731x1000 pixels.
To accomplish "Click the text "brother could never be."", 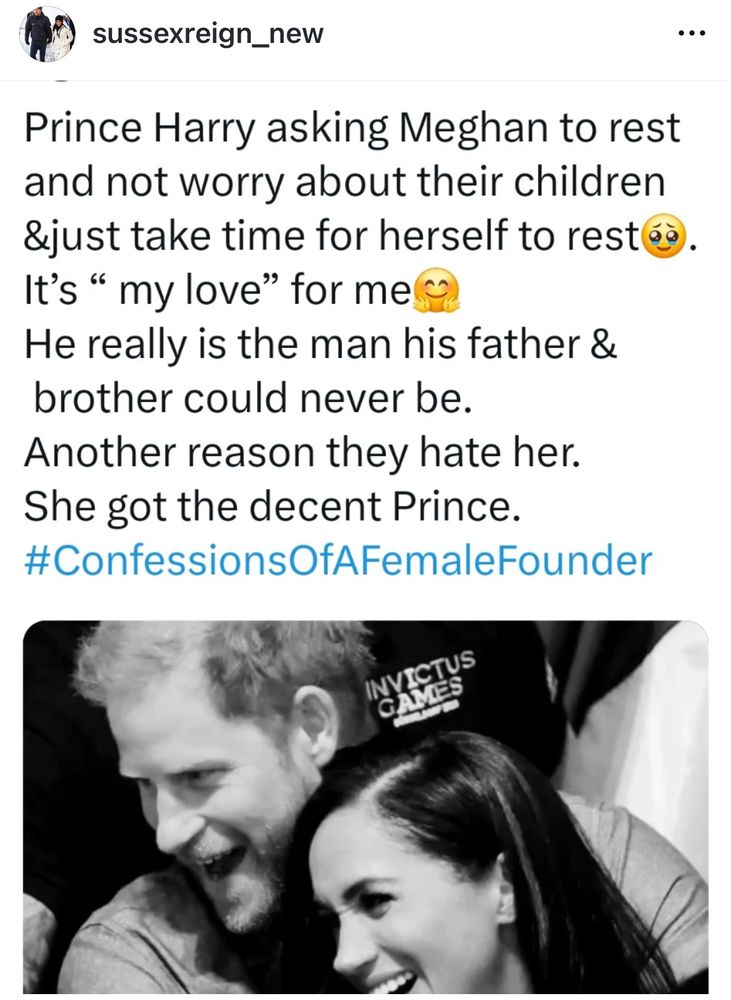I will point(251,399).
